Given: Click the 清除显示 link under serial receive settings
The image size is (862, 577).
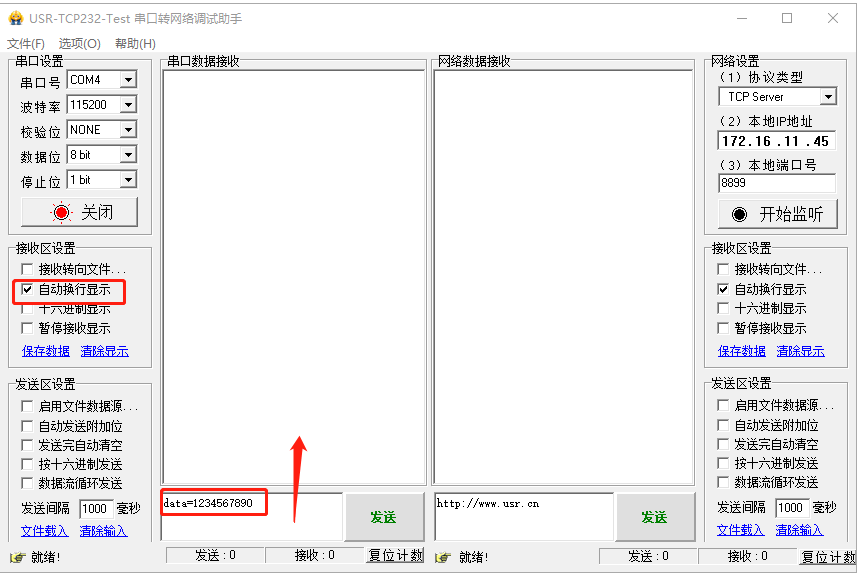Looking at the screenshot, I should point(104,351).
